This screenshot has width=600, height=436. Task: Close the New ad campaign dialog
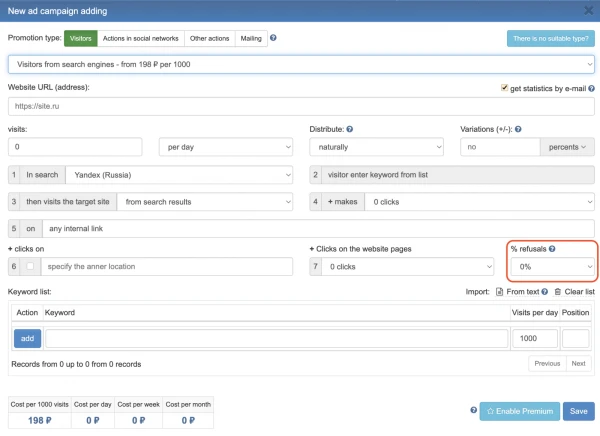click(x=589, y=10)
